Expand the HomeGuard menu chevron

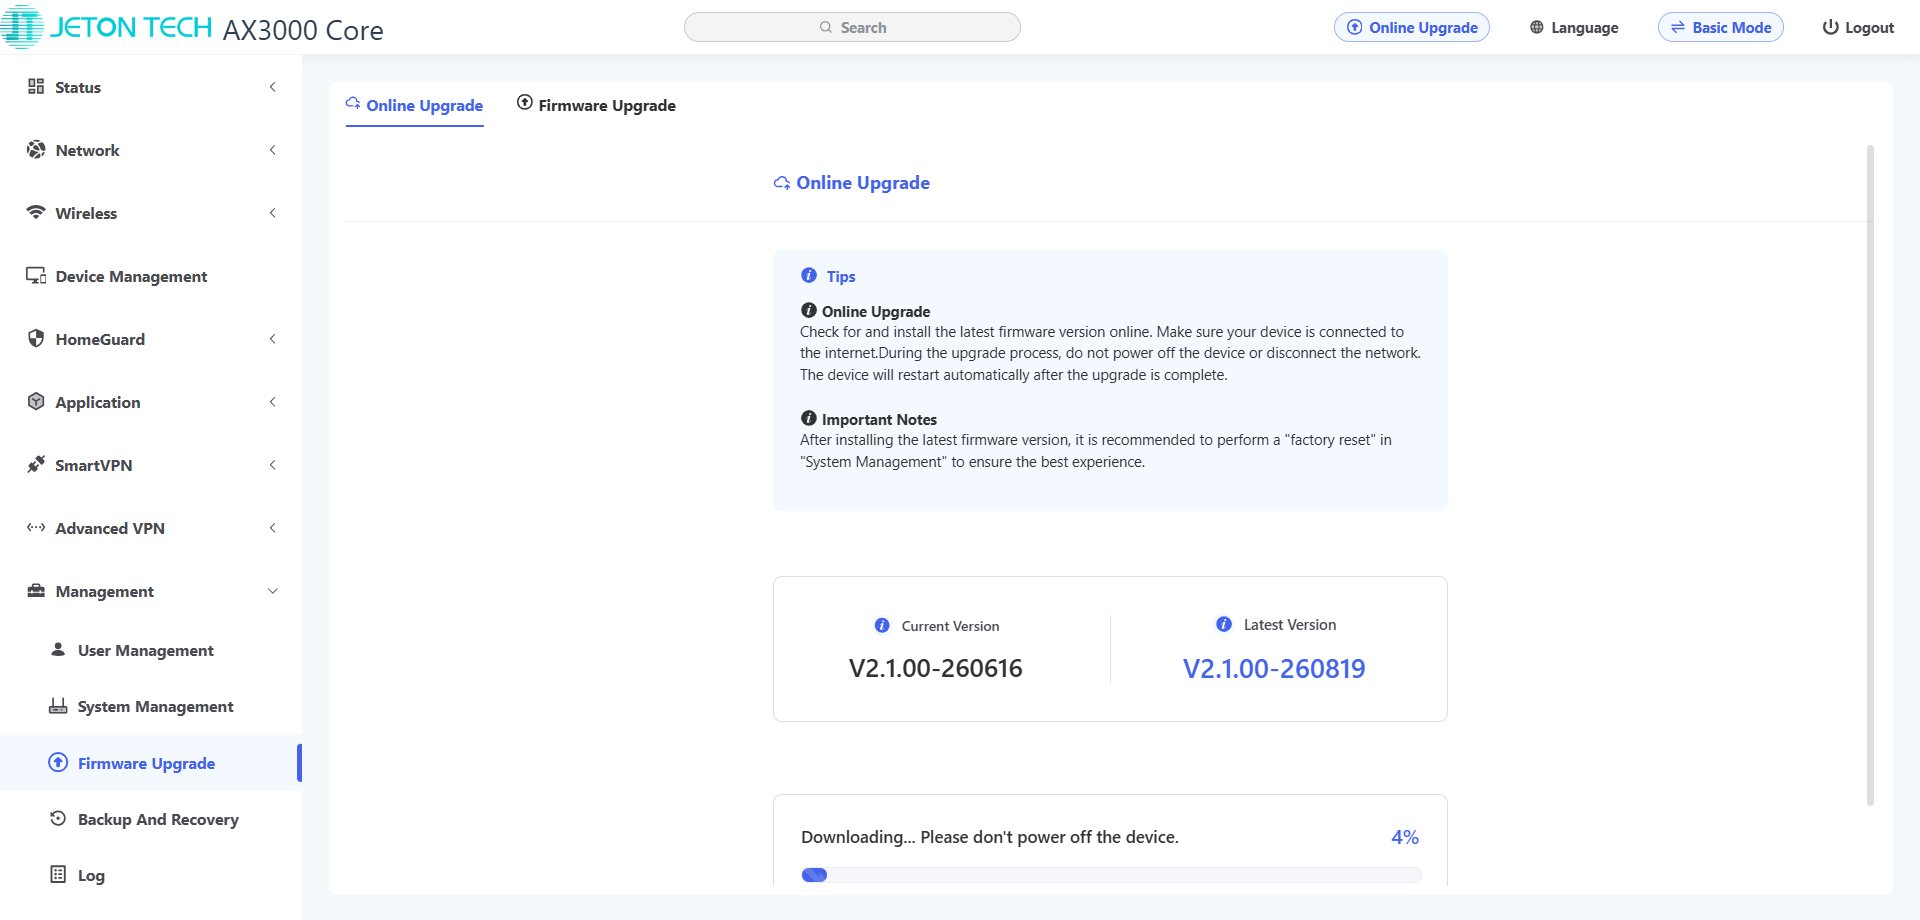(x=272, y=339)
